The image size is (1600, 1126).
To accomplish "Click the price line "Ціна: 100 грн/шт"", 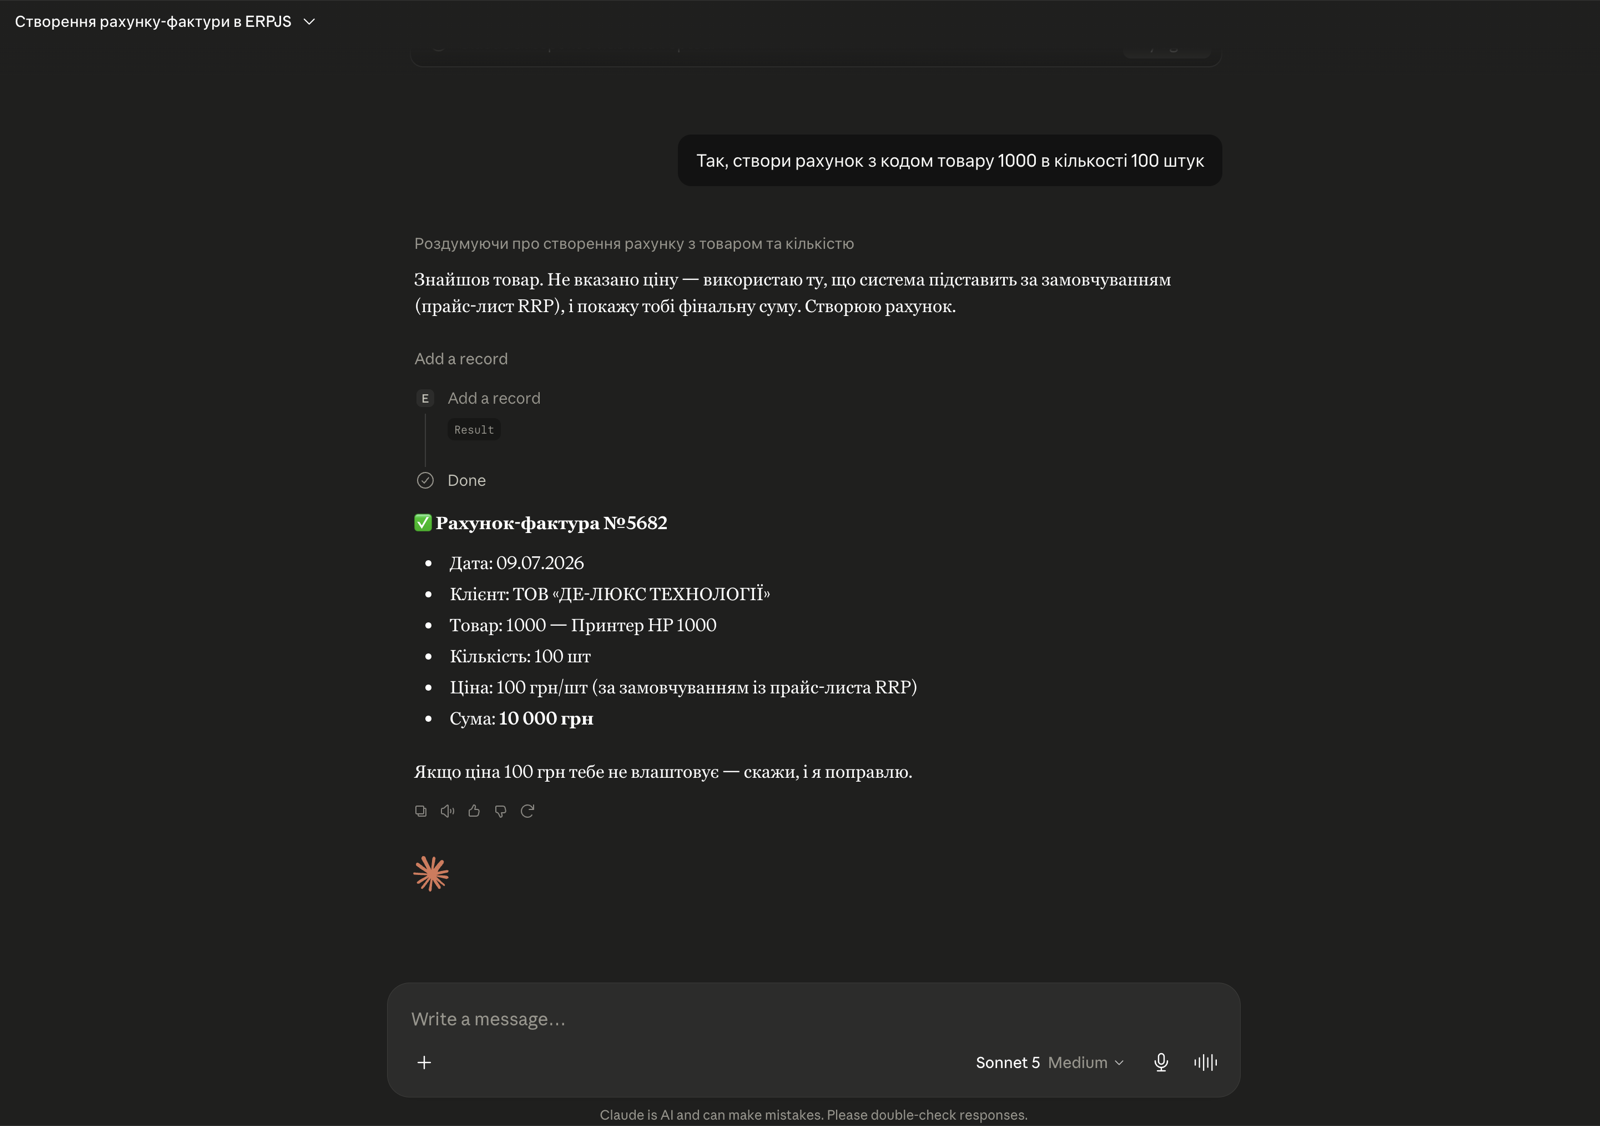I will pyautogui.click(x=518, y=687).
